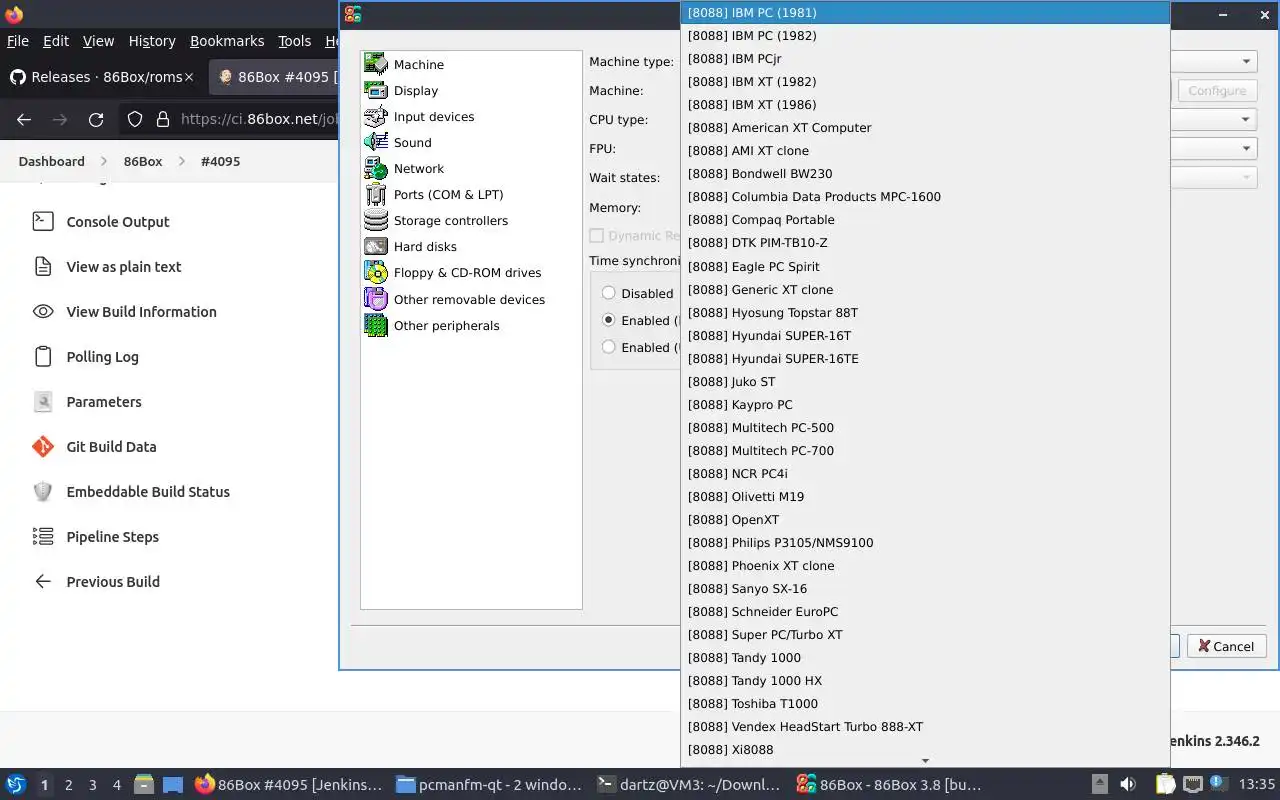Open the taskbar start menu icon
The height and width of the screenshot is (800, 1280).
coord(16,784)
